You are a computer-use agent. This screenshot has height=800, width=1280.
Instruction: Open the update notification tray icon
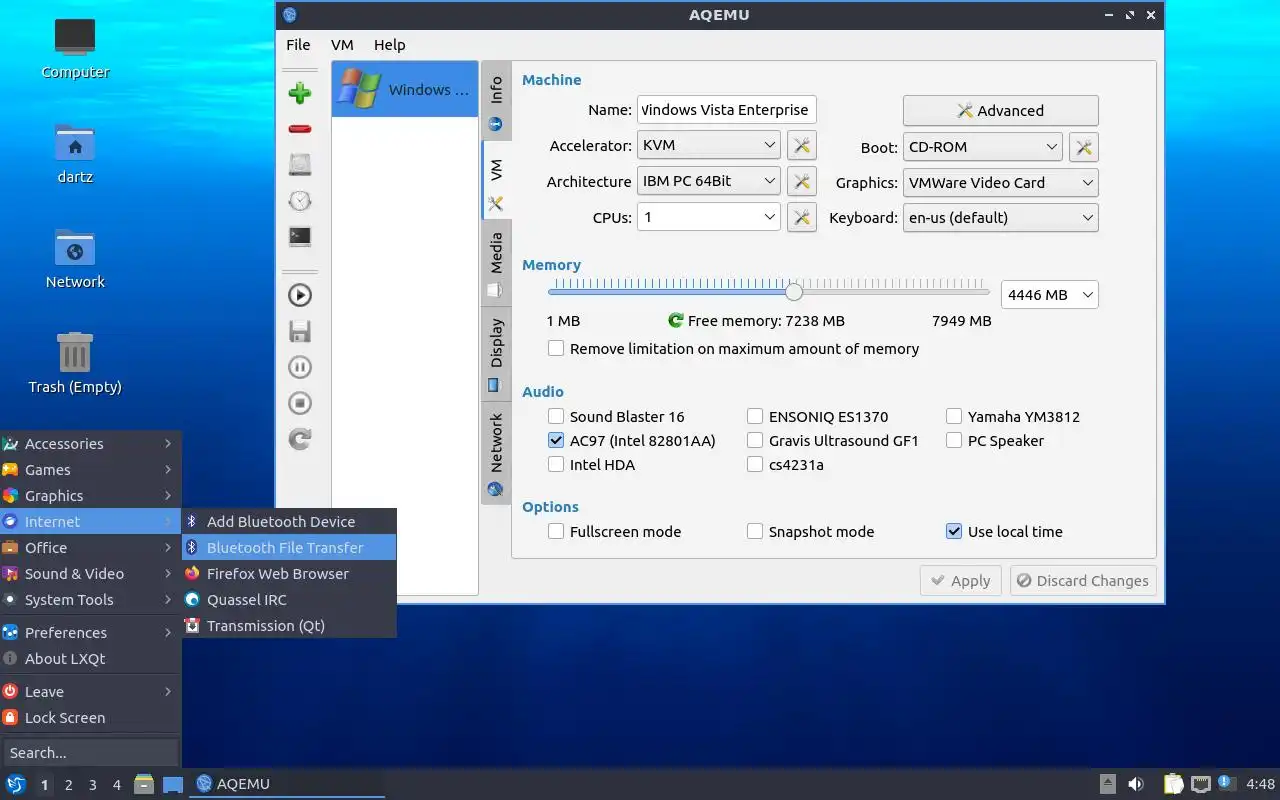coord(1227,784)
